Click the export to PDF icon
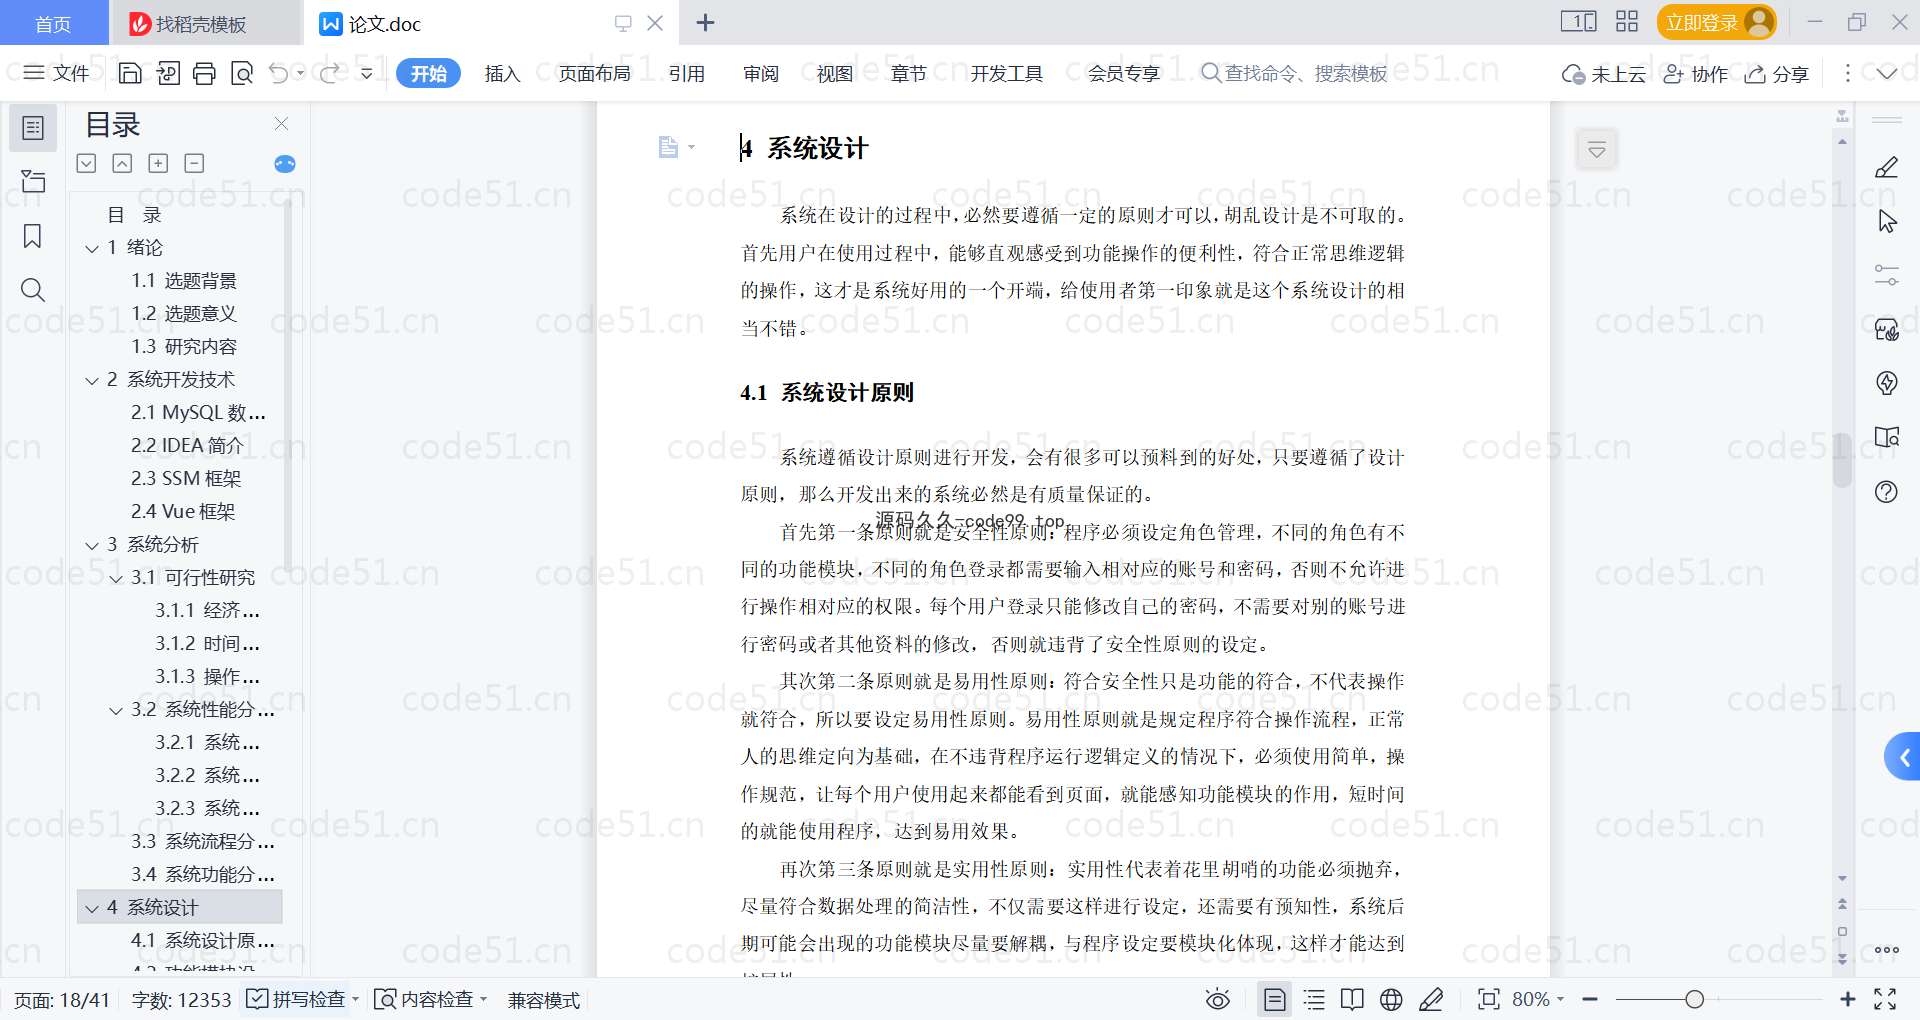Image resolution: width=1920 pixels, height=1020 pixels. pyautogui.click(x=168, y=73)
